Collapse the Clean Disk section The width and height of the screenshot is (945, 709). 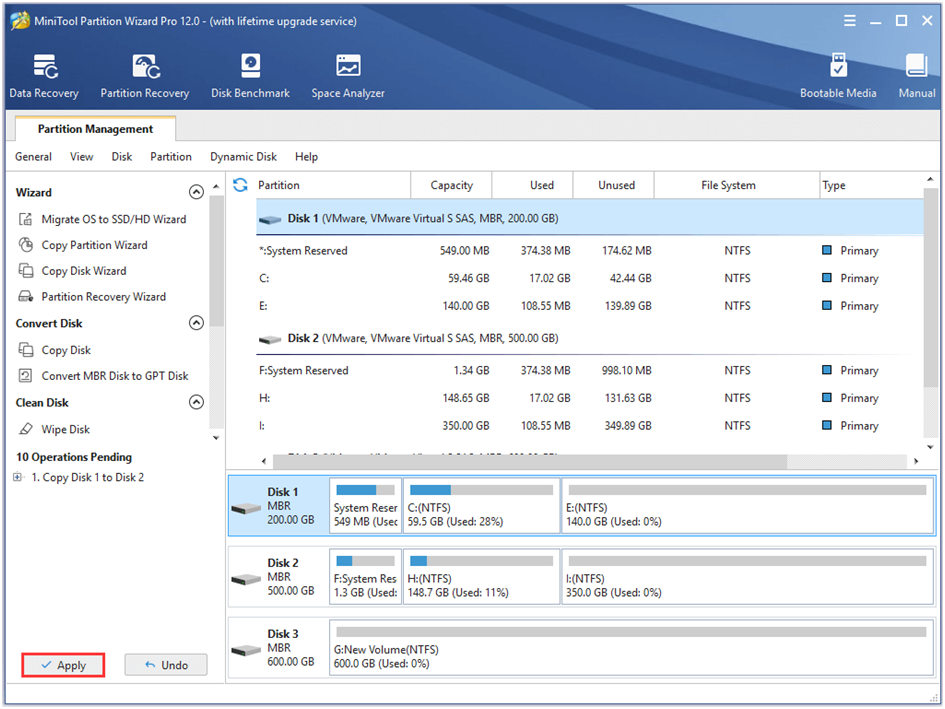point(196,402)
